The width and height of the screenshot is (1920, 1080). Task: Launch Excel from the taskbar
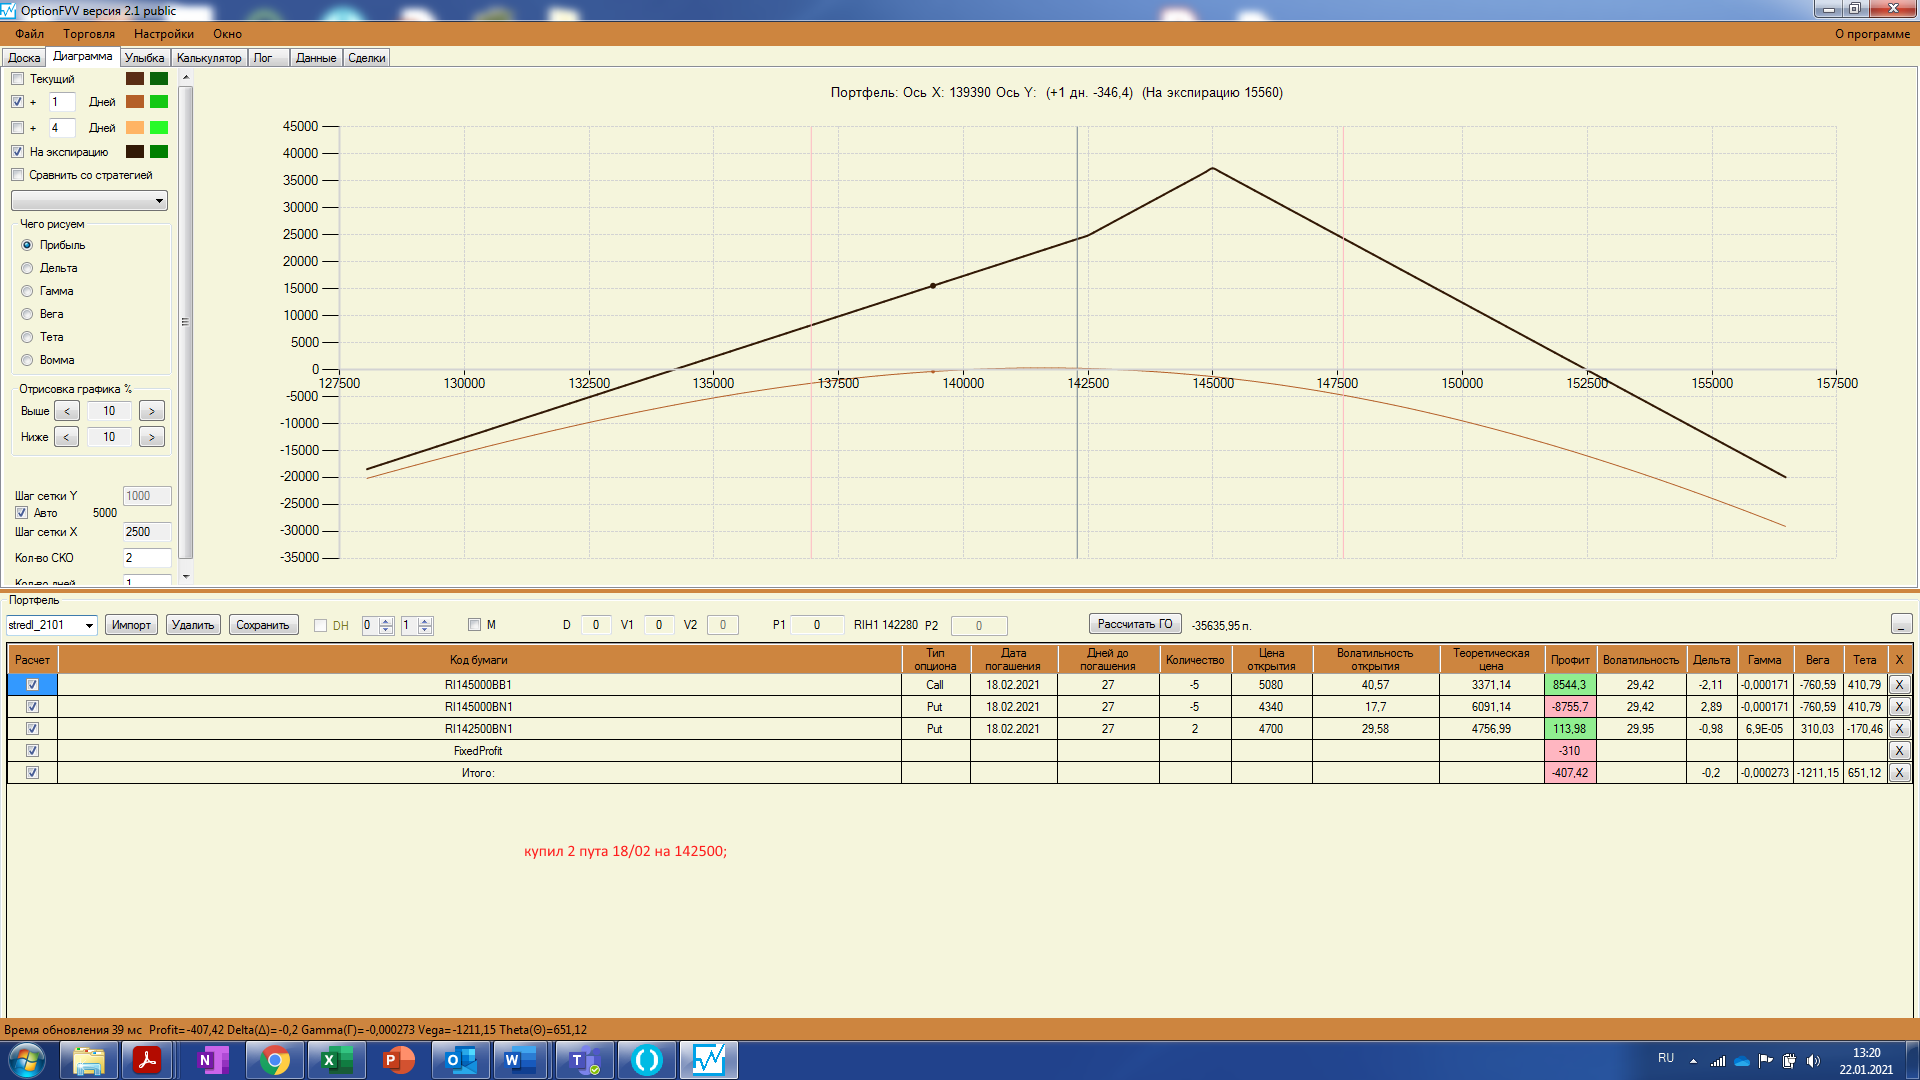click(336, 1060)
